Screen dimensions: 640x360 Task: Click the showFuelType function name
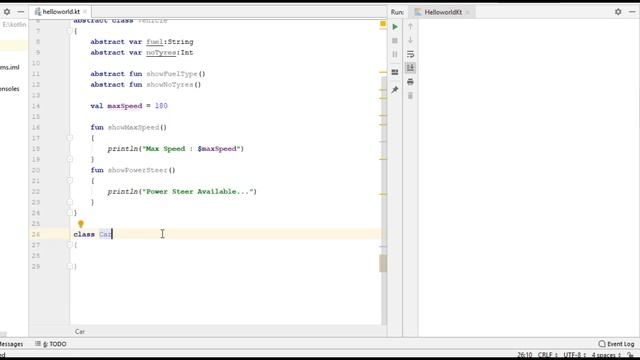click(172, 74)
